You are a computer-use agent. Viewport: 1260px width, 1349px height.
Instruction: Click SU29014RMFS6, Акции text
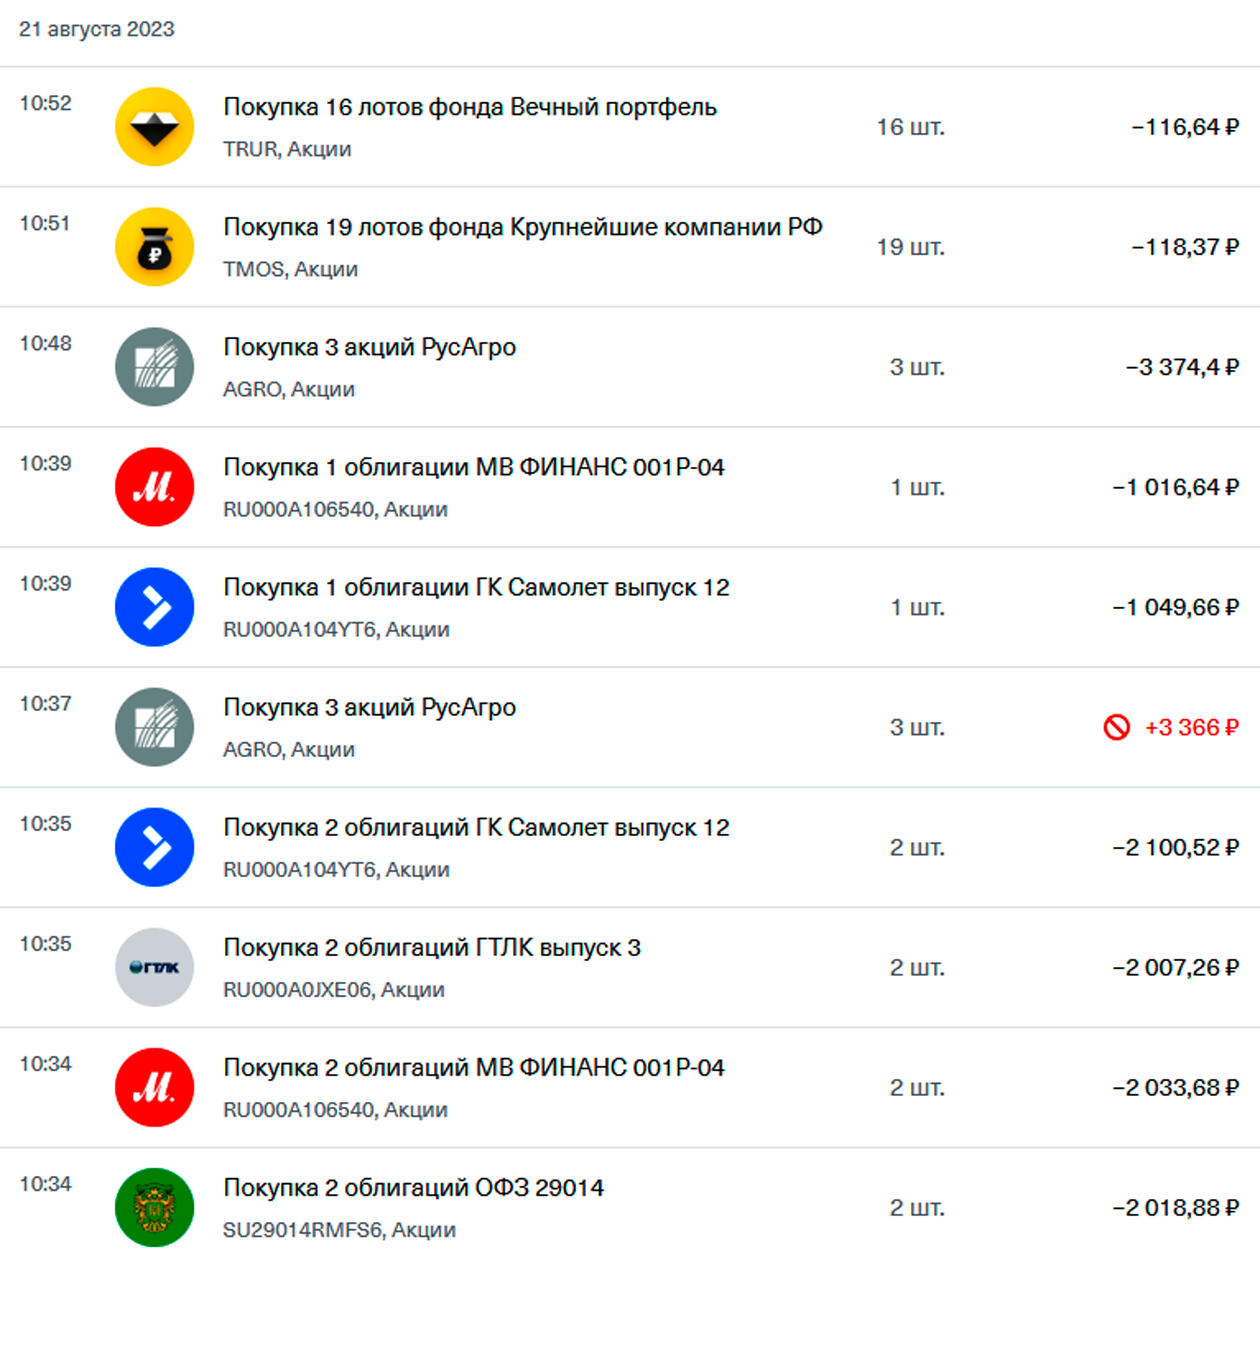(x=339, y=1229)
